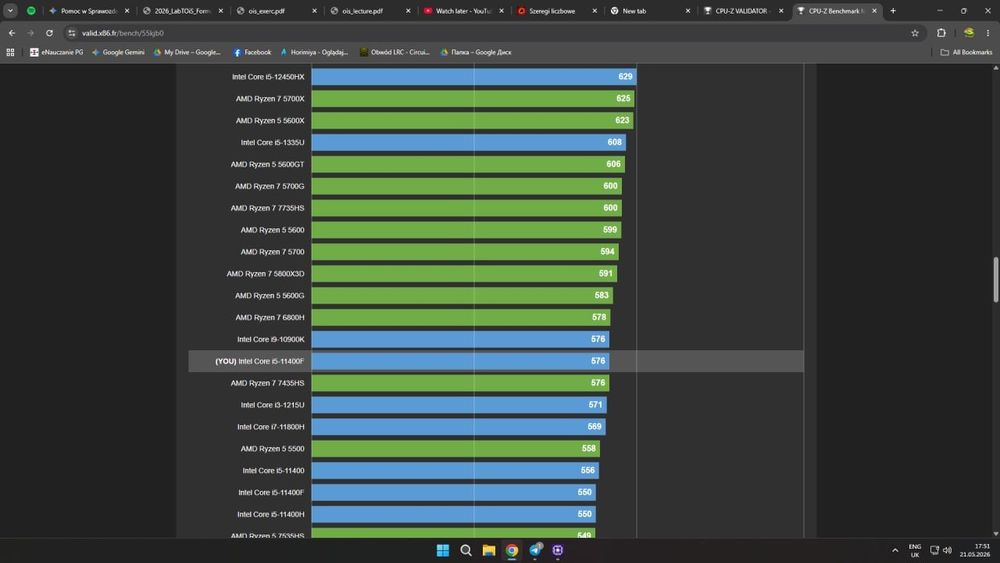Viewport: 1000px width, 563px height.
Task: Click AMD Ryzen 7 7435HS label
Action: 267,383
